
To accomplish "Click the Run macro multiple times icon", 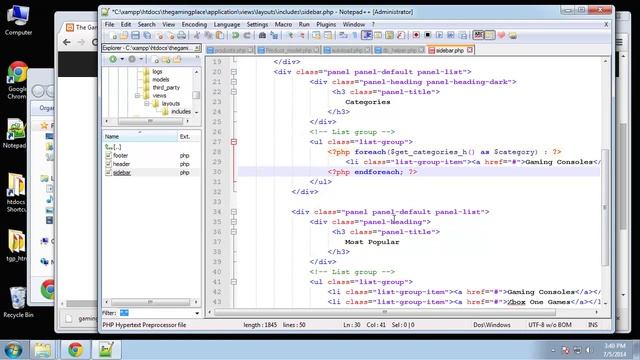I will pos(451,36).
